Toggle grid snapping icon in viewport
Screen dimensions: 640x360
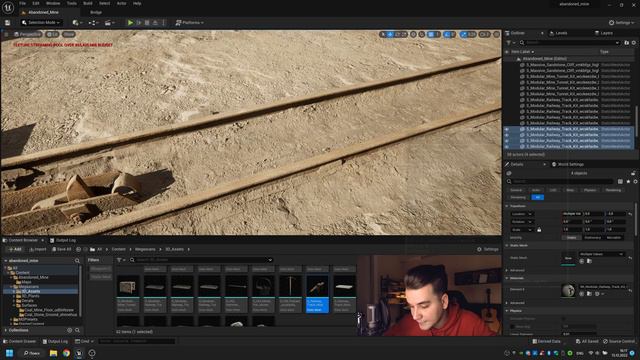(431, 35)
